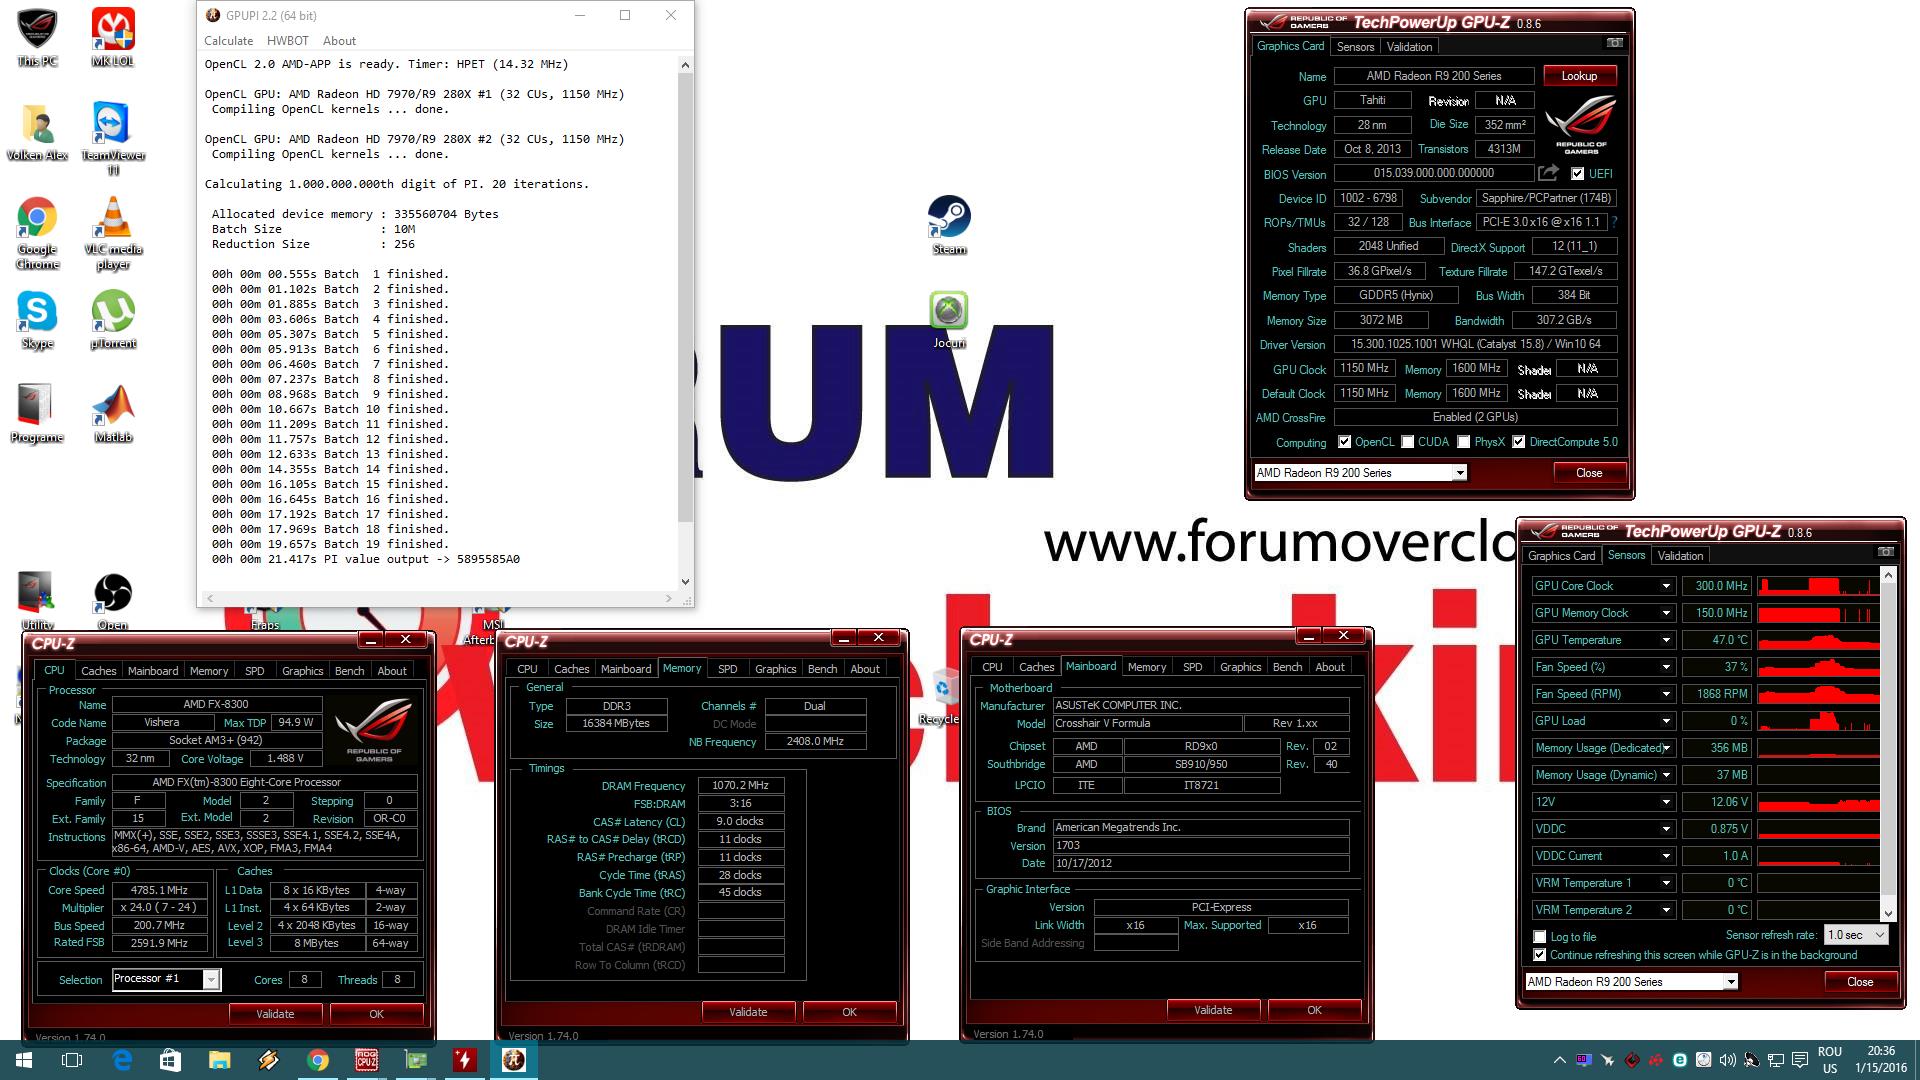
Task: Toggle the OpenCL computing checkbox
Action: pos(1344,442)
